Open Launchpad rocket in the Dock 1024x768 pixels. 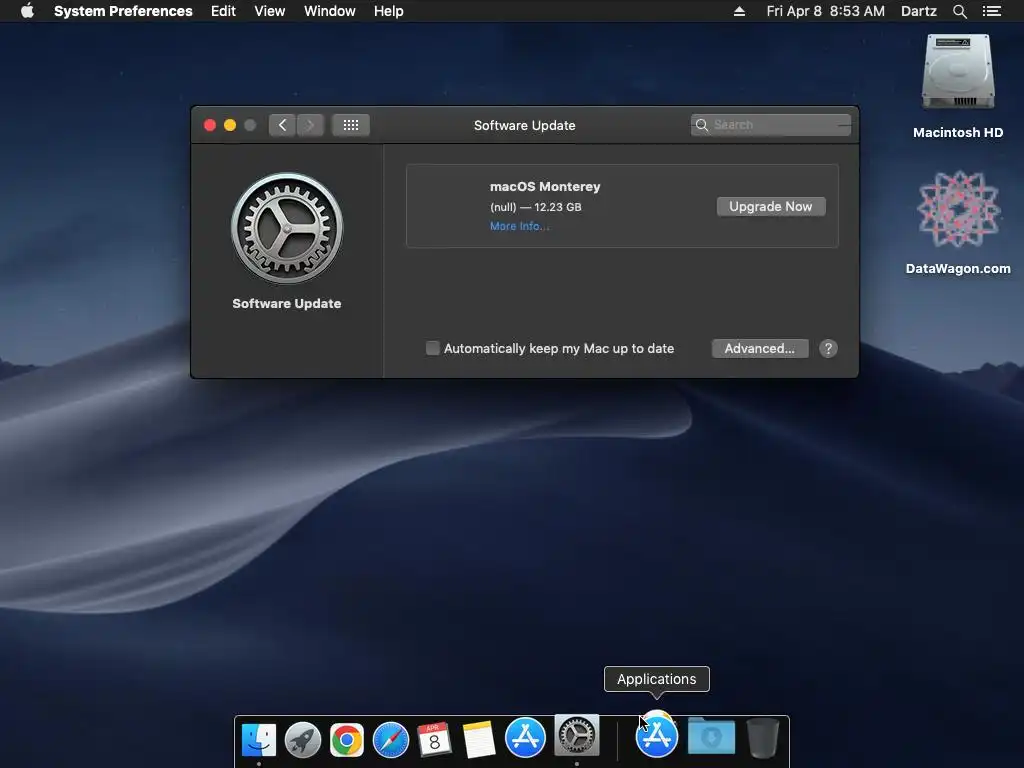(x=302, y=739)
